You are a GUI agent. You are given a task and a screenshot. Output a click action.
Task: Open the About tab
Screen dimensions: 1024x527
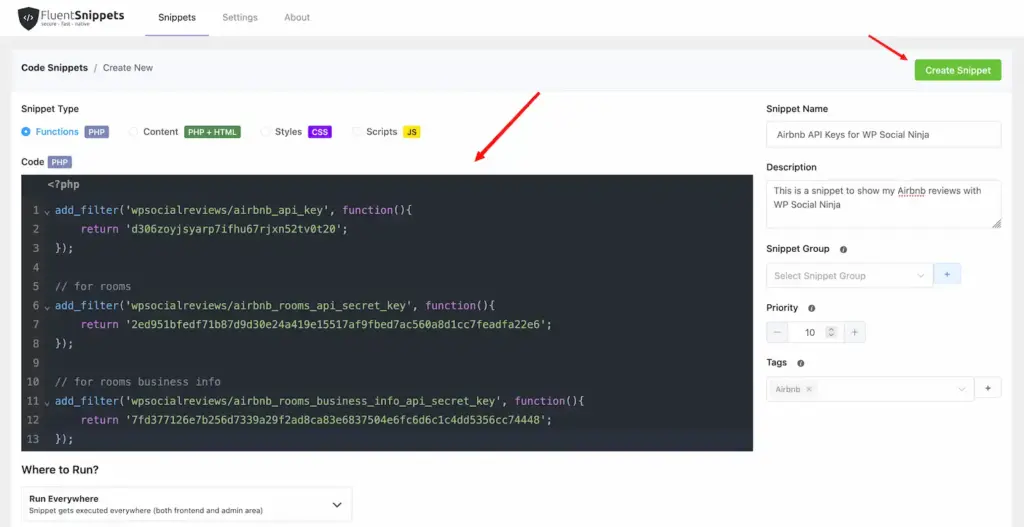click(x=297, y=18)
